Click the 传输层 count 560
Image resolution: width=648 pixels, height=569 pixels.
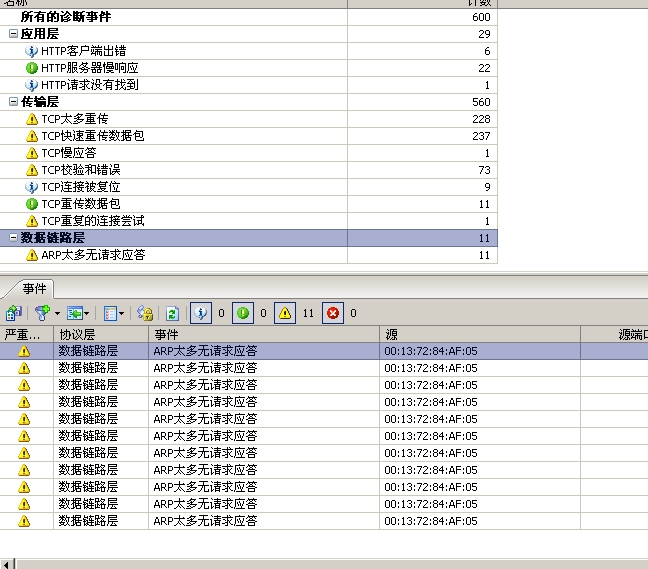(x=481, y=102)
